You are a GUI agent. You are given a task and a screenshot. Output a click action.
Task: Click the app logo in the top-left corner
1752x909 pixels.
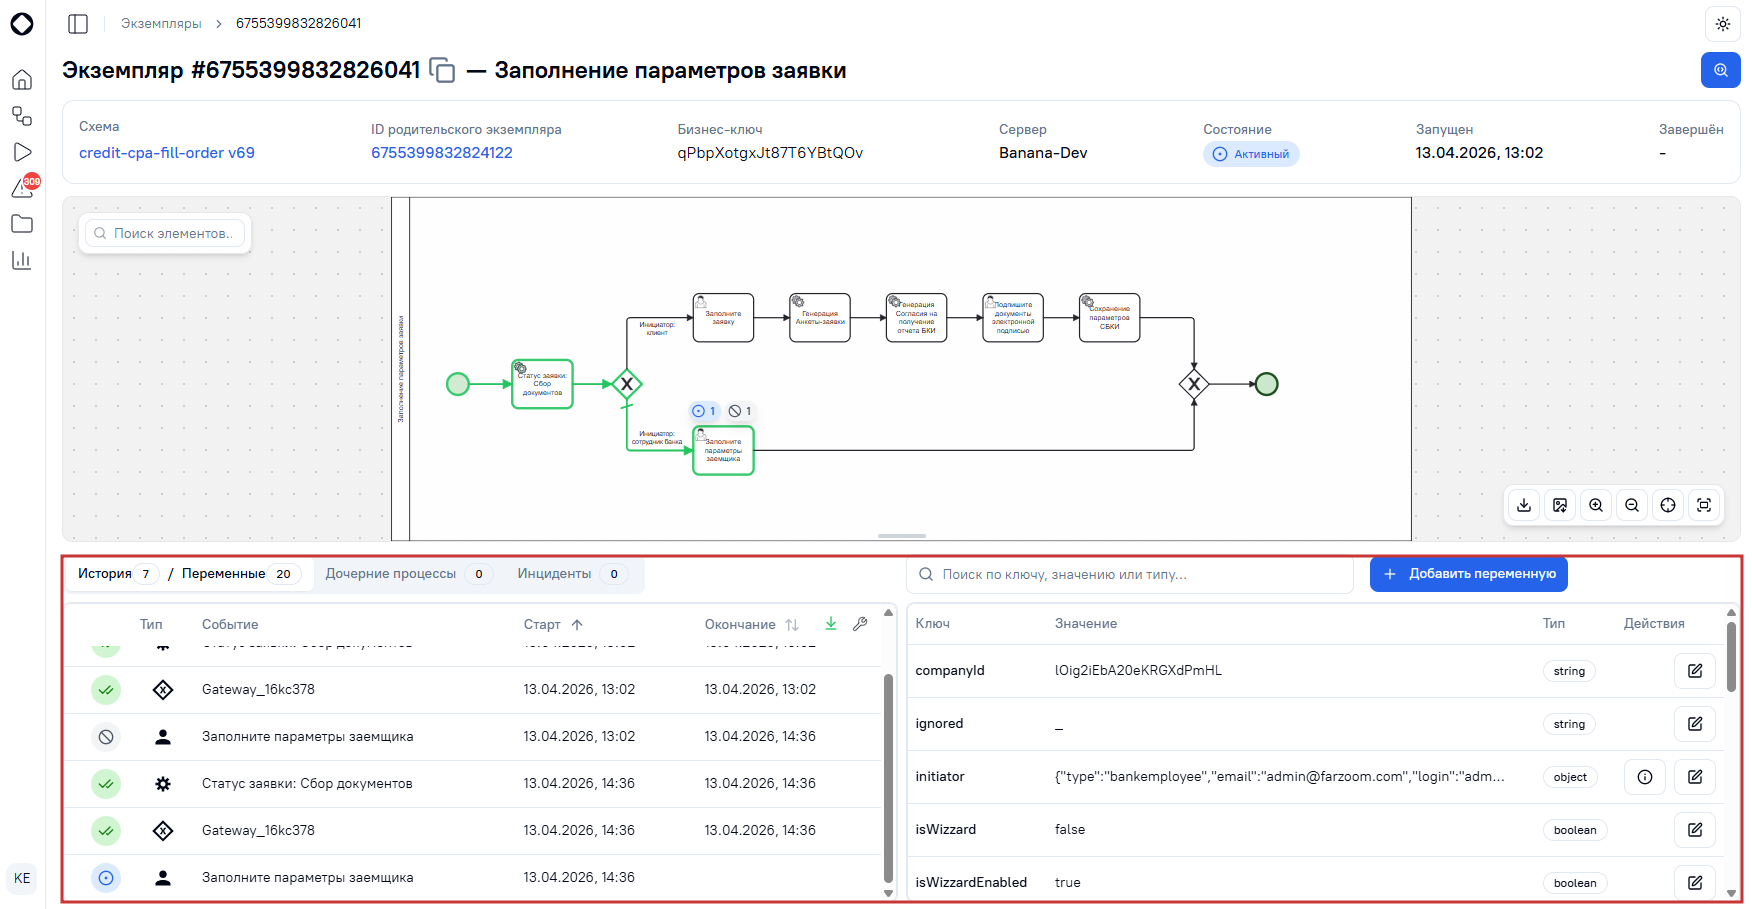(x=22, y=23)
